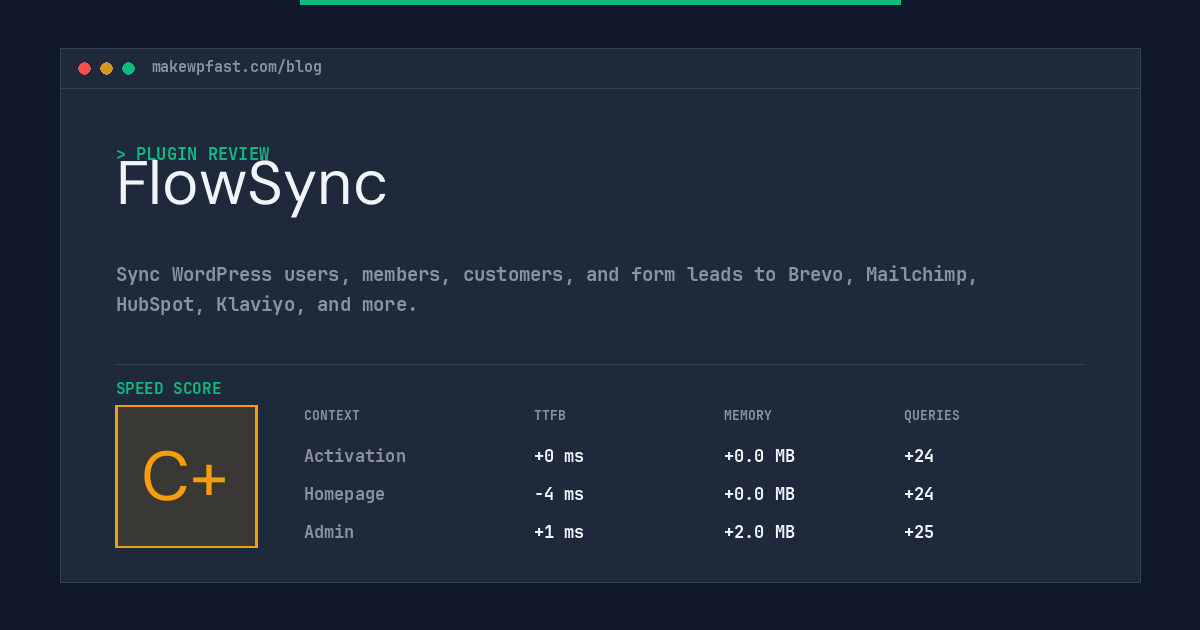The image size is (1200, 630).
Task: Select the Homepage row label
Action: click(344, 494)
